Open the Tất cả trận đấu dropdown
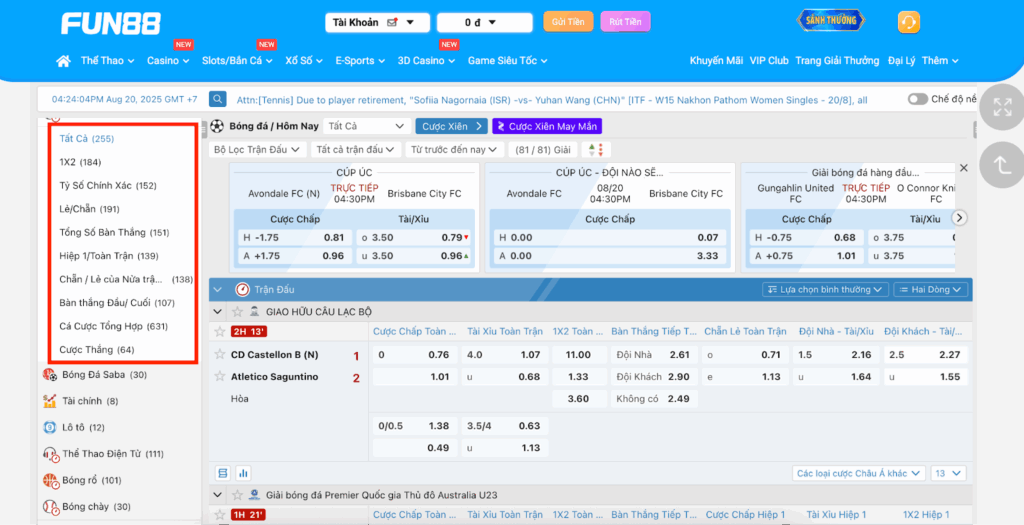The image size is (1024, 525). pos(356,150)
